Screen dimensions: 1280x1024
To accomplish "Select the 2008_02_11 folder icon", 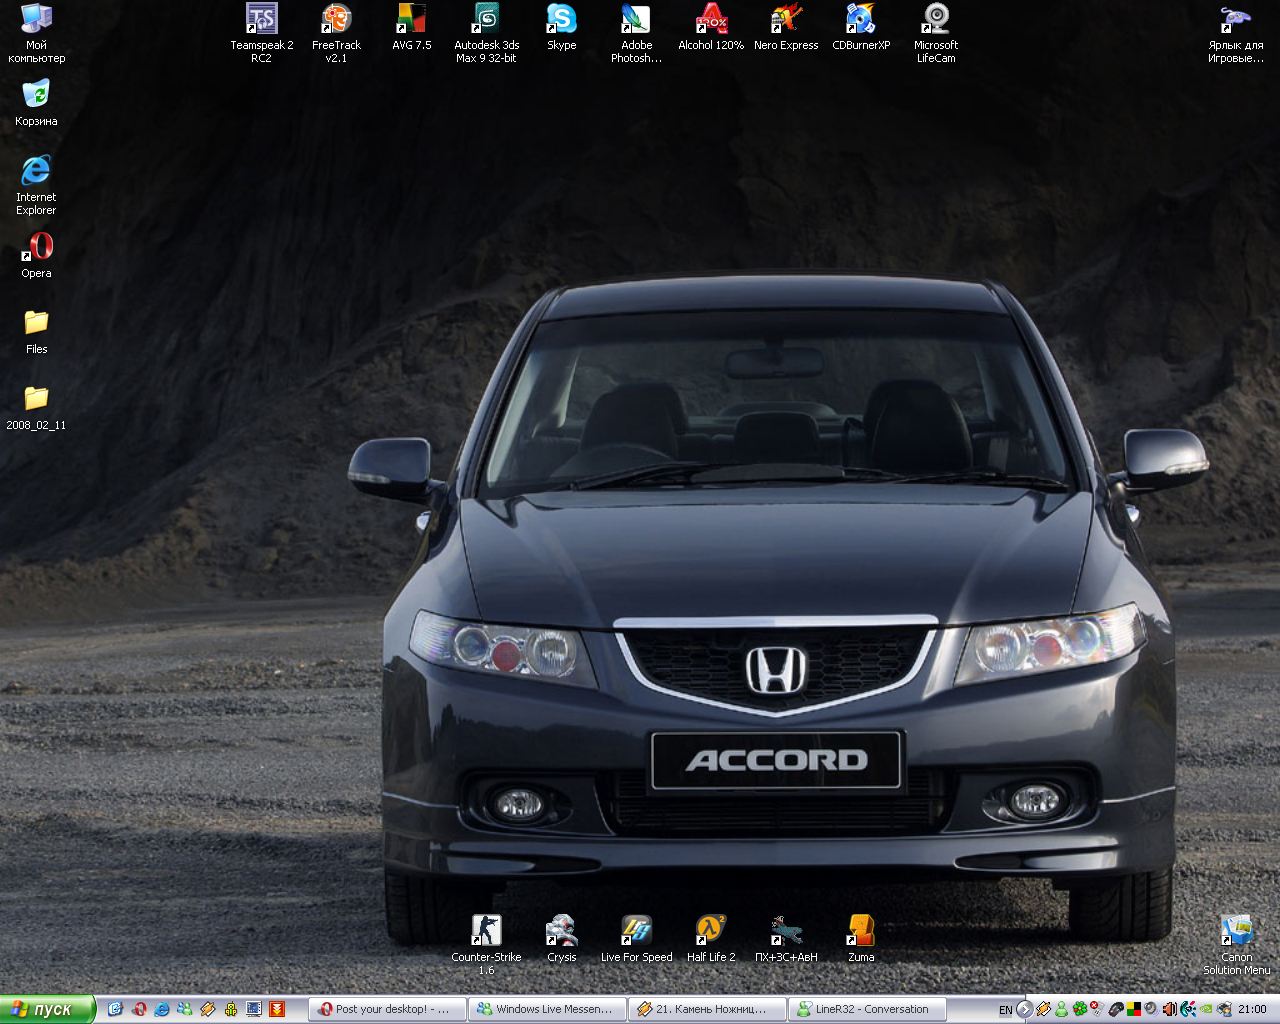I will tap(36, 407).
